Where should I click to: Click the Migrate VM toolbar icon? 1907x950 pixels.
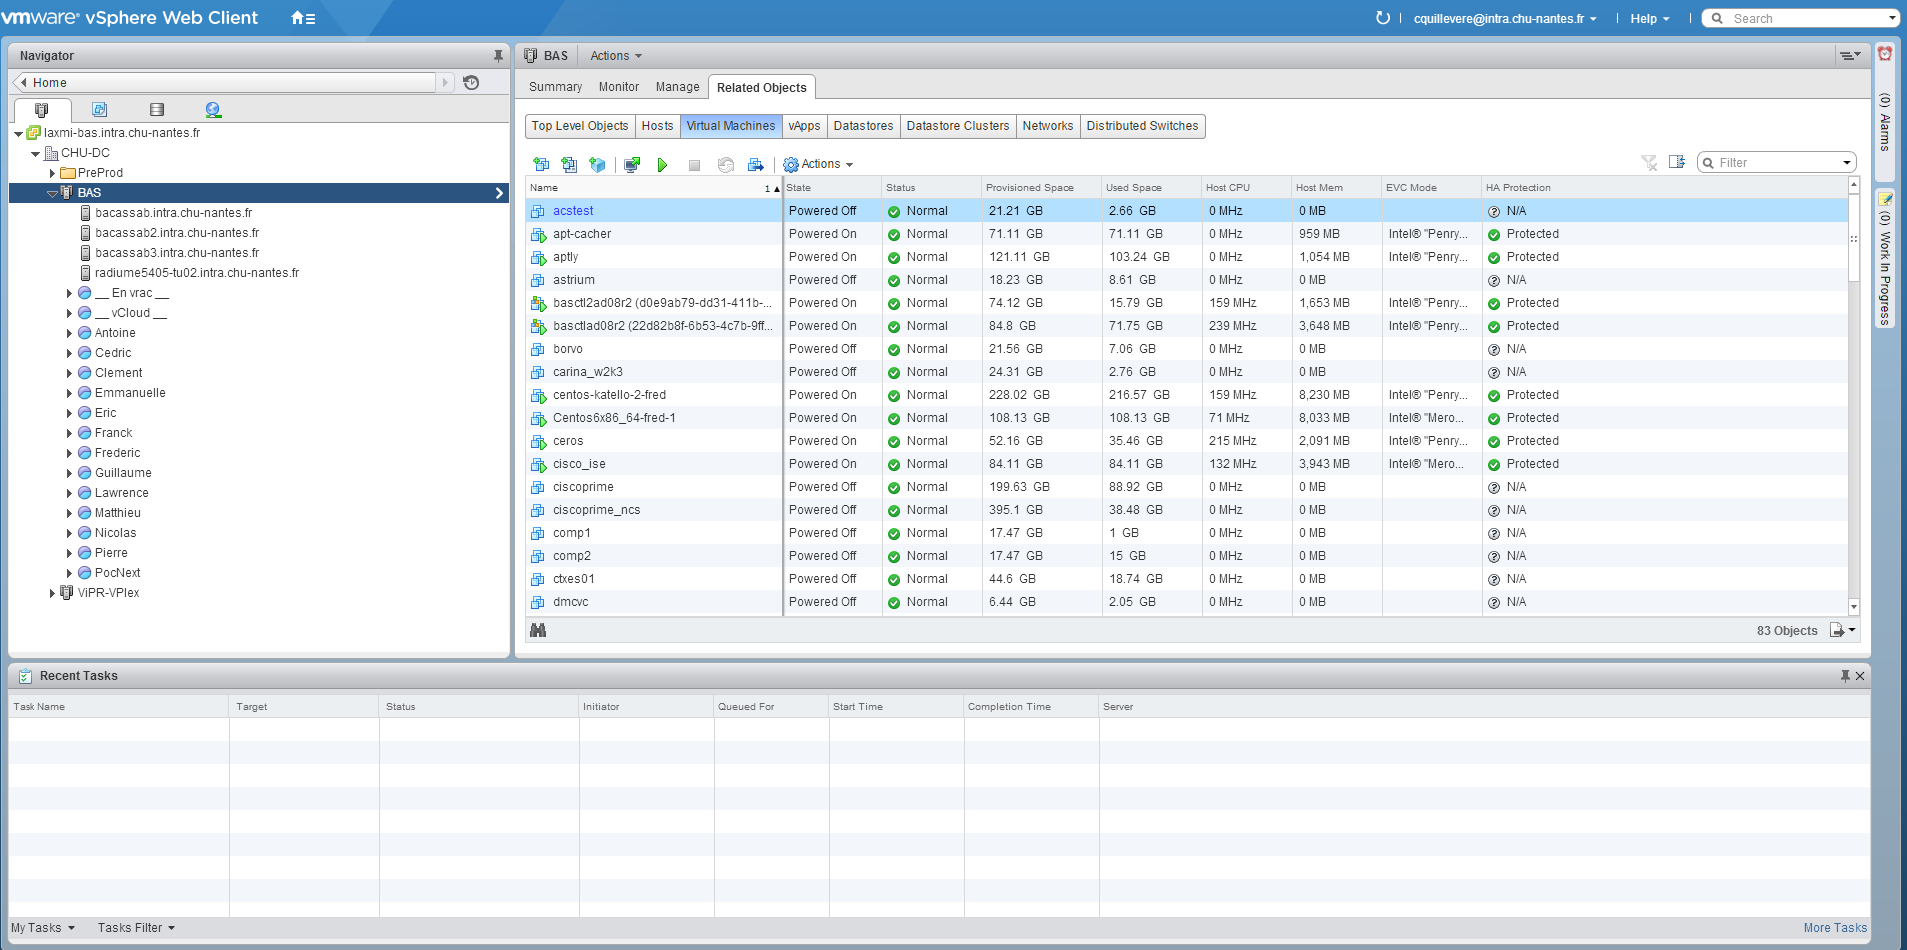pyautogui.click(x=755, y=165)
